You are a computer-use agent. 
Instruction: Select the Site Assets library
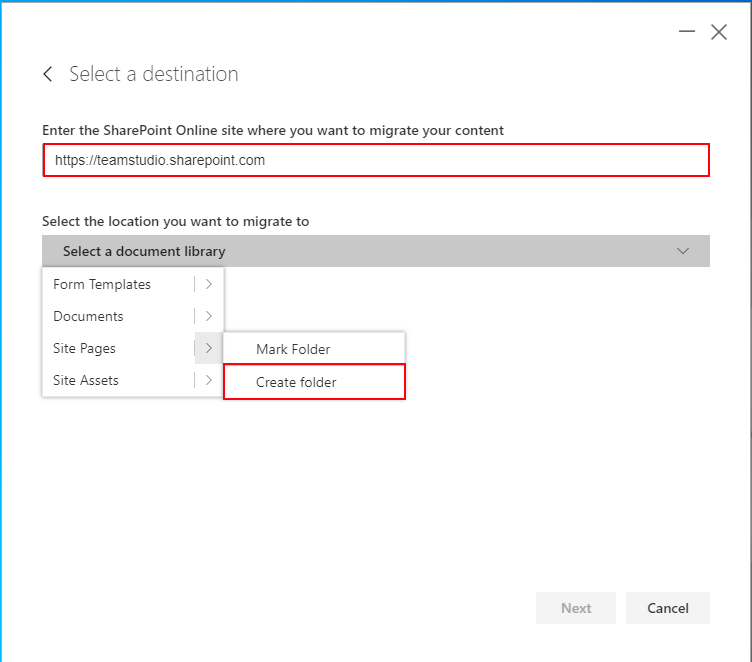(86, 380)
